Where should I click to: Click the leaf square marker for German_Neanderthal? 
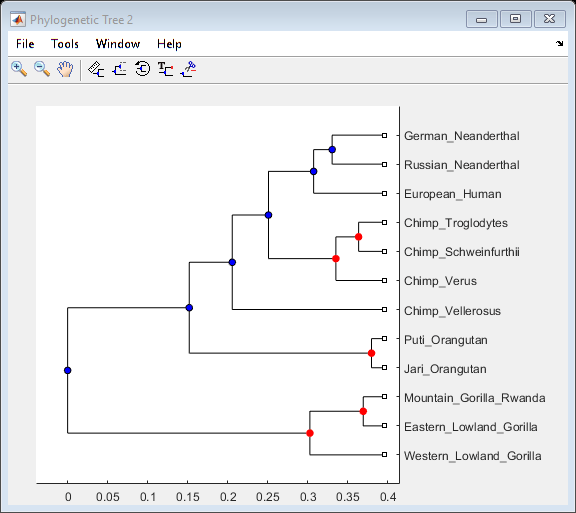384,136
